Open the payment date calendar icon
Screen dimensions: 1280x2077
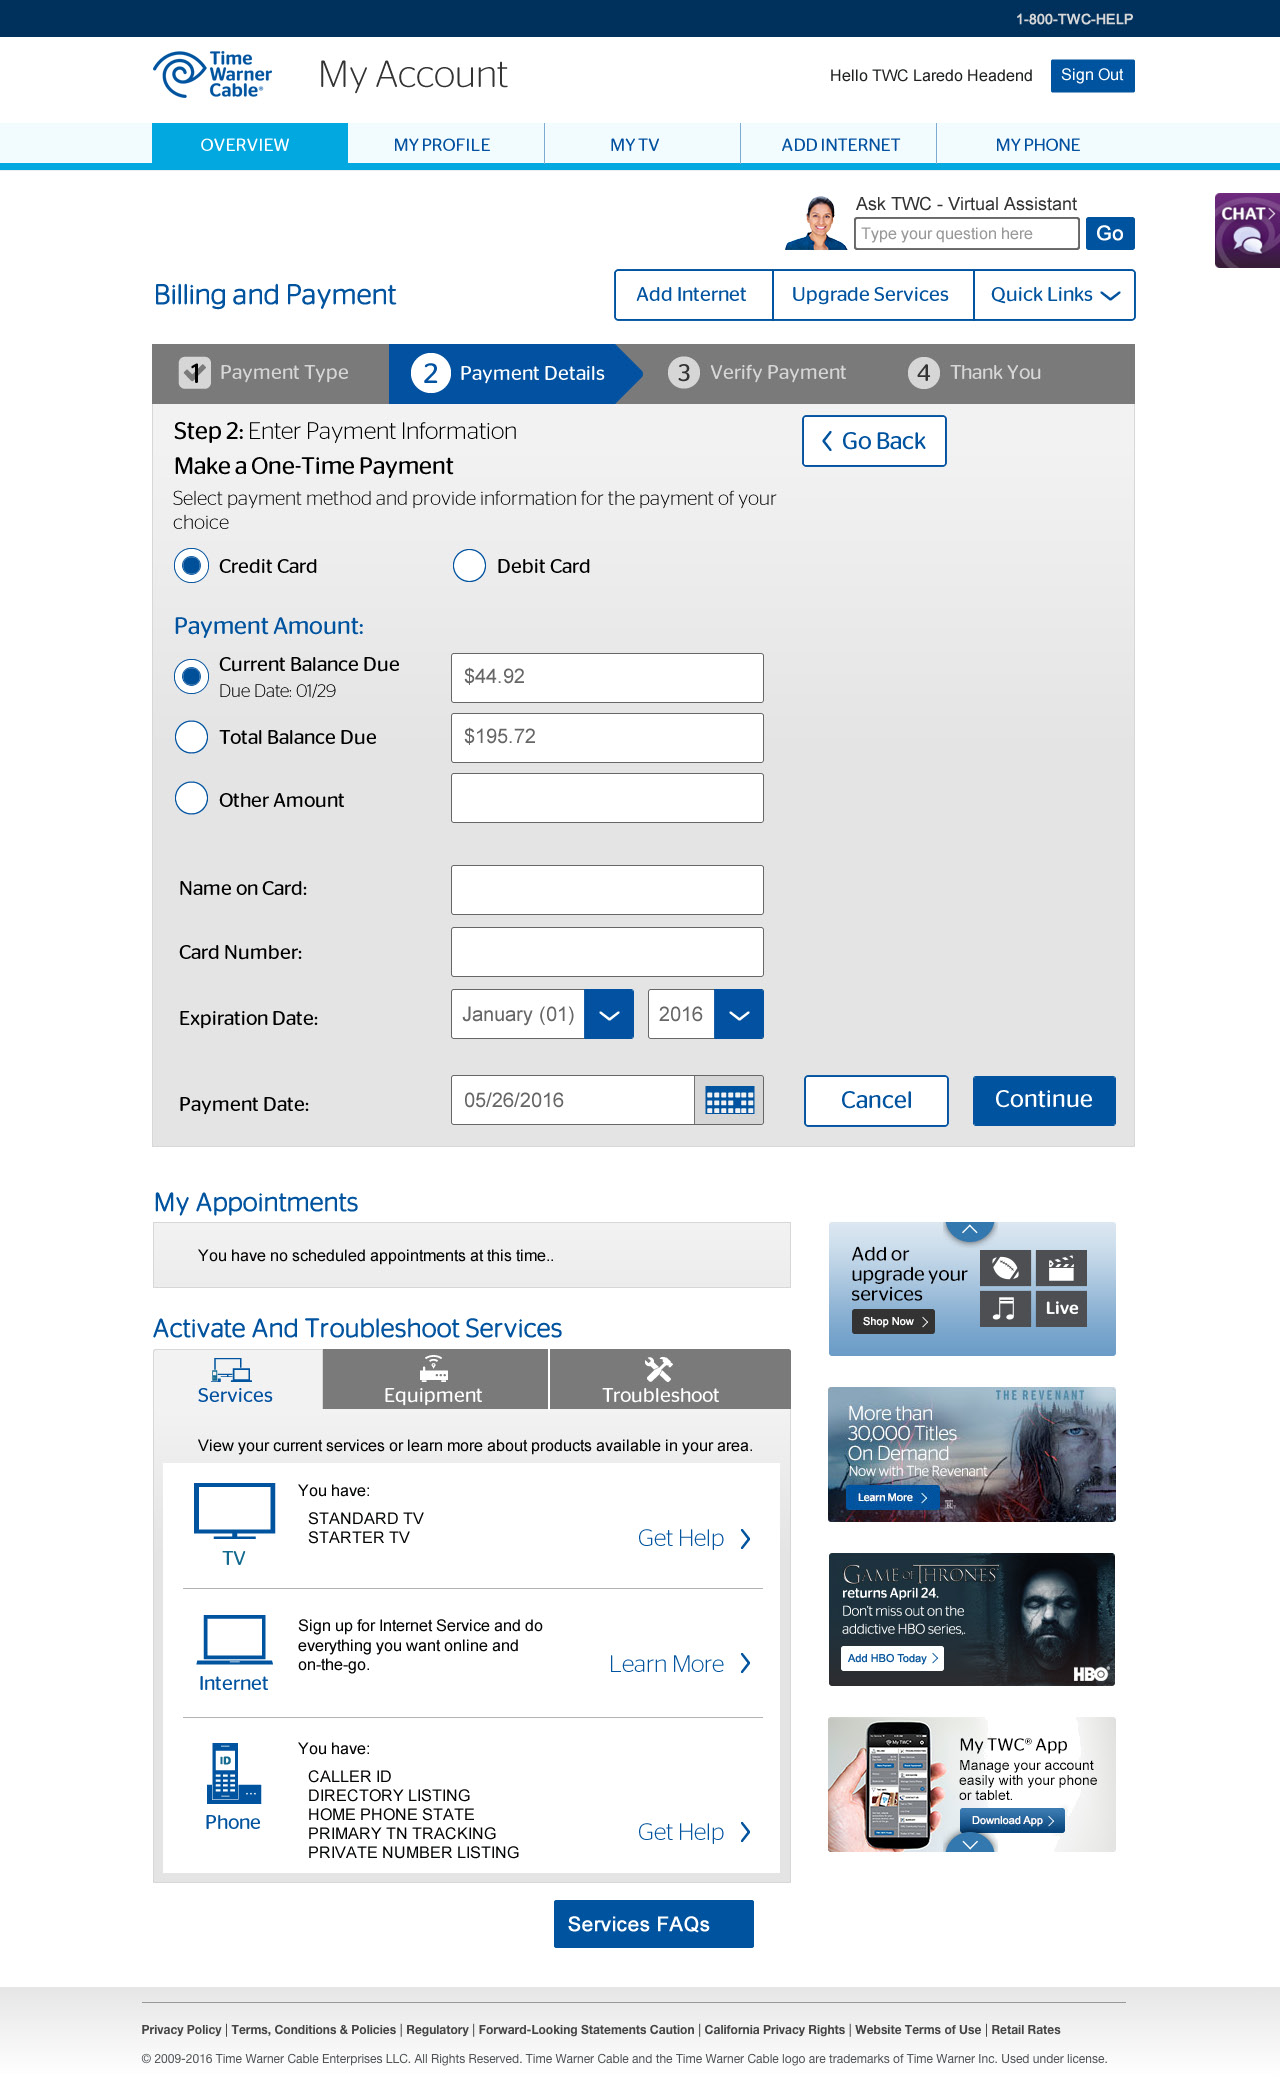pyautogui.click(x=729, y=1100)
